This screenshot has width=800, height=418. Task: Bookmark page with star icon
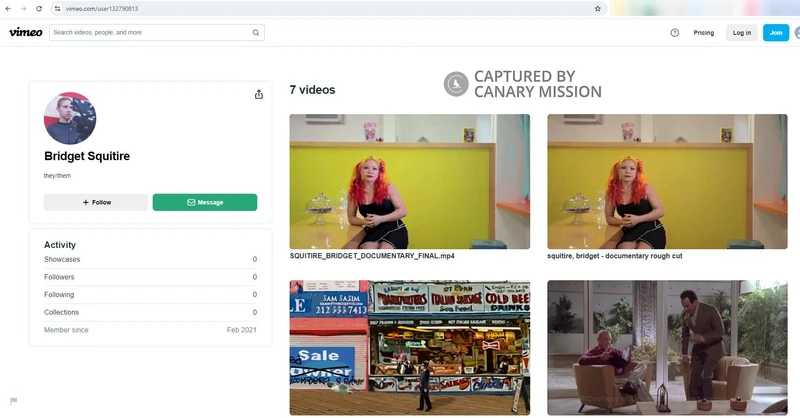point(598,8)
